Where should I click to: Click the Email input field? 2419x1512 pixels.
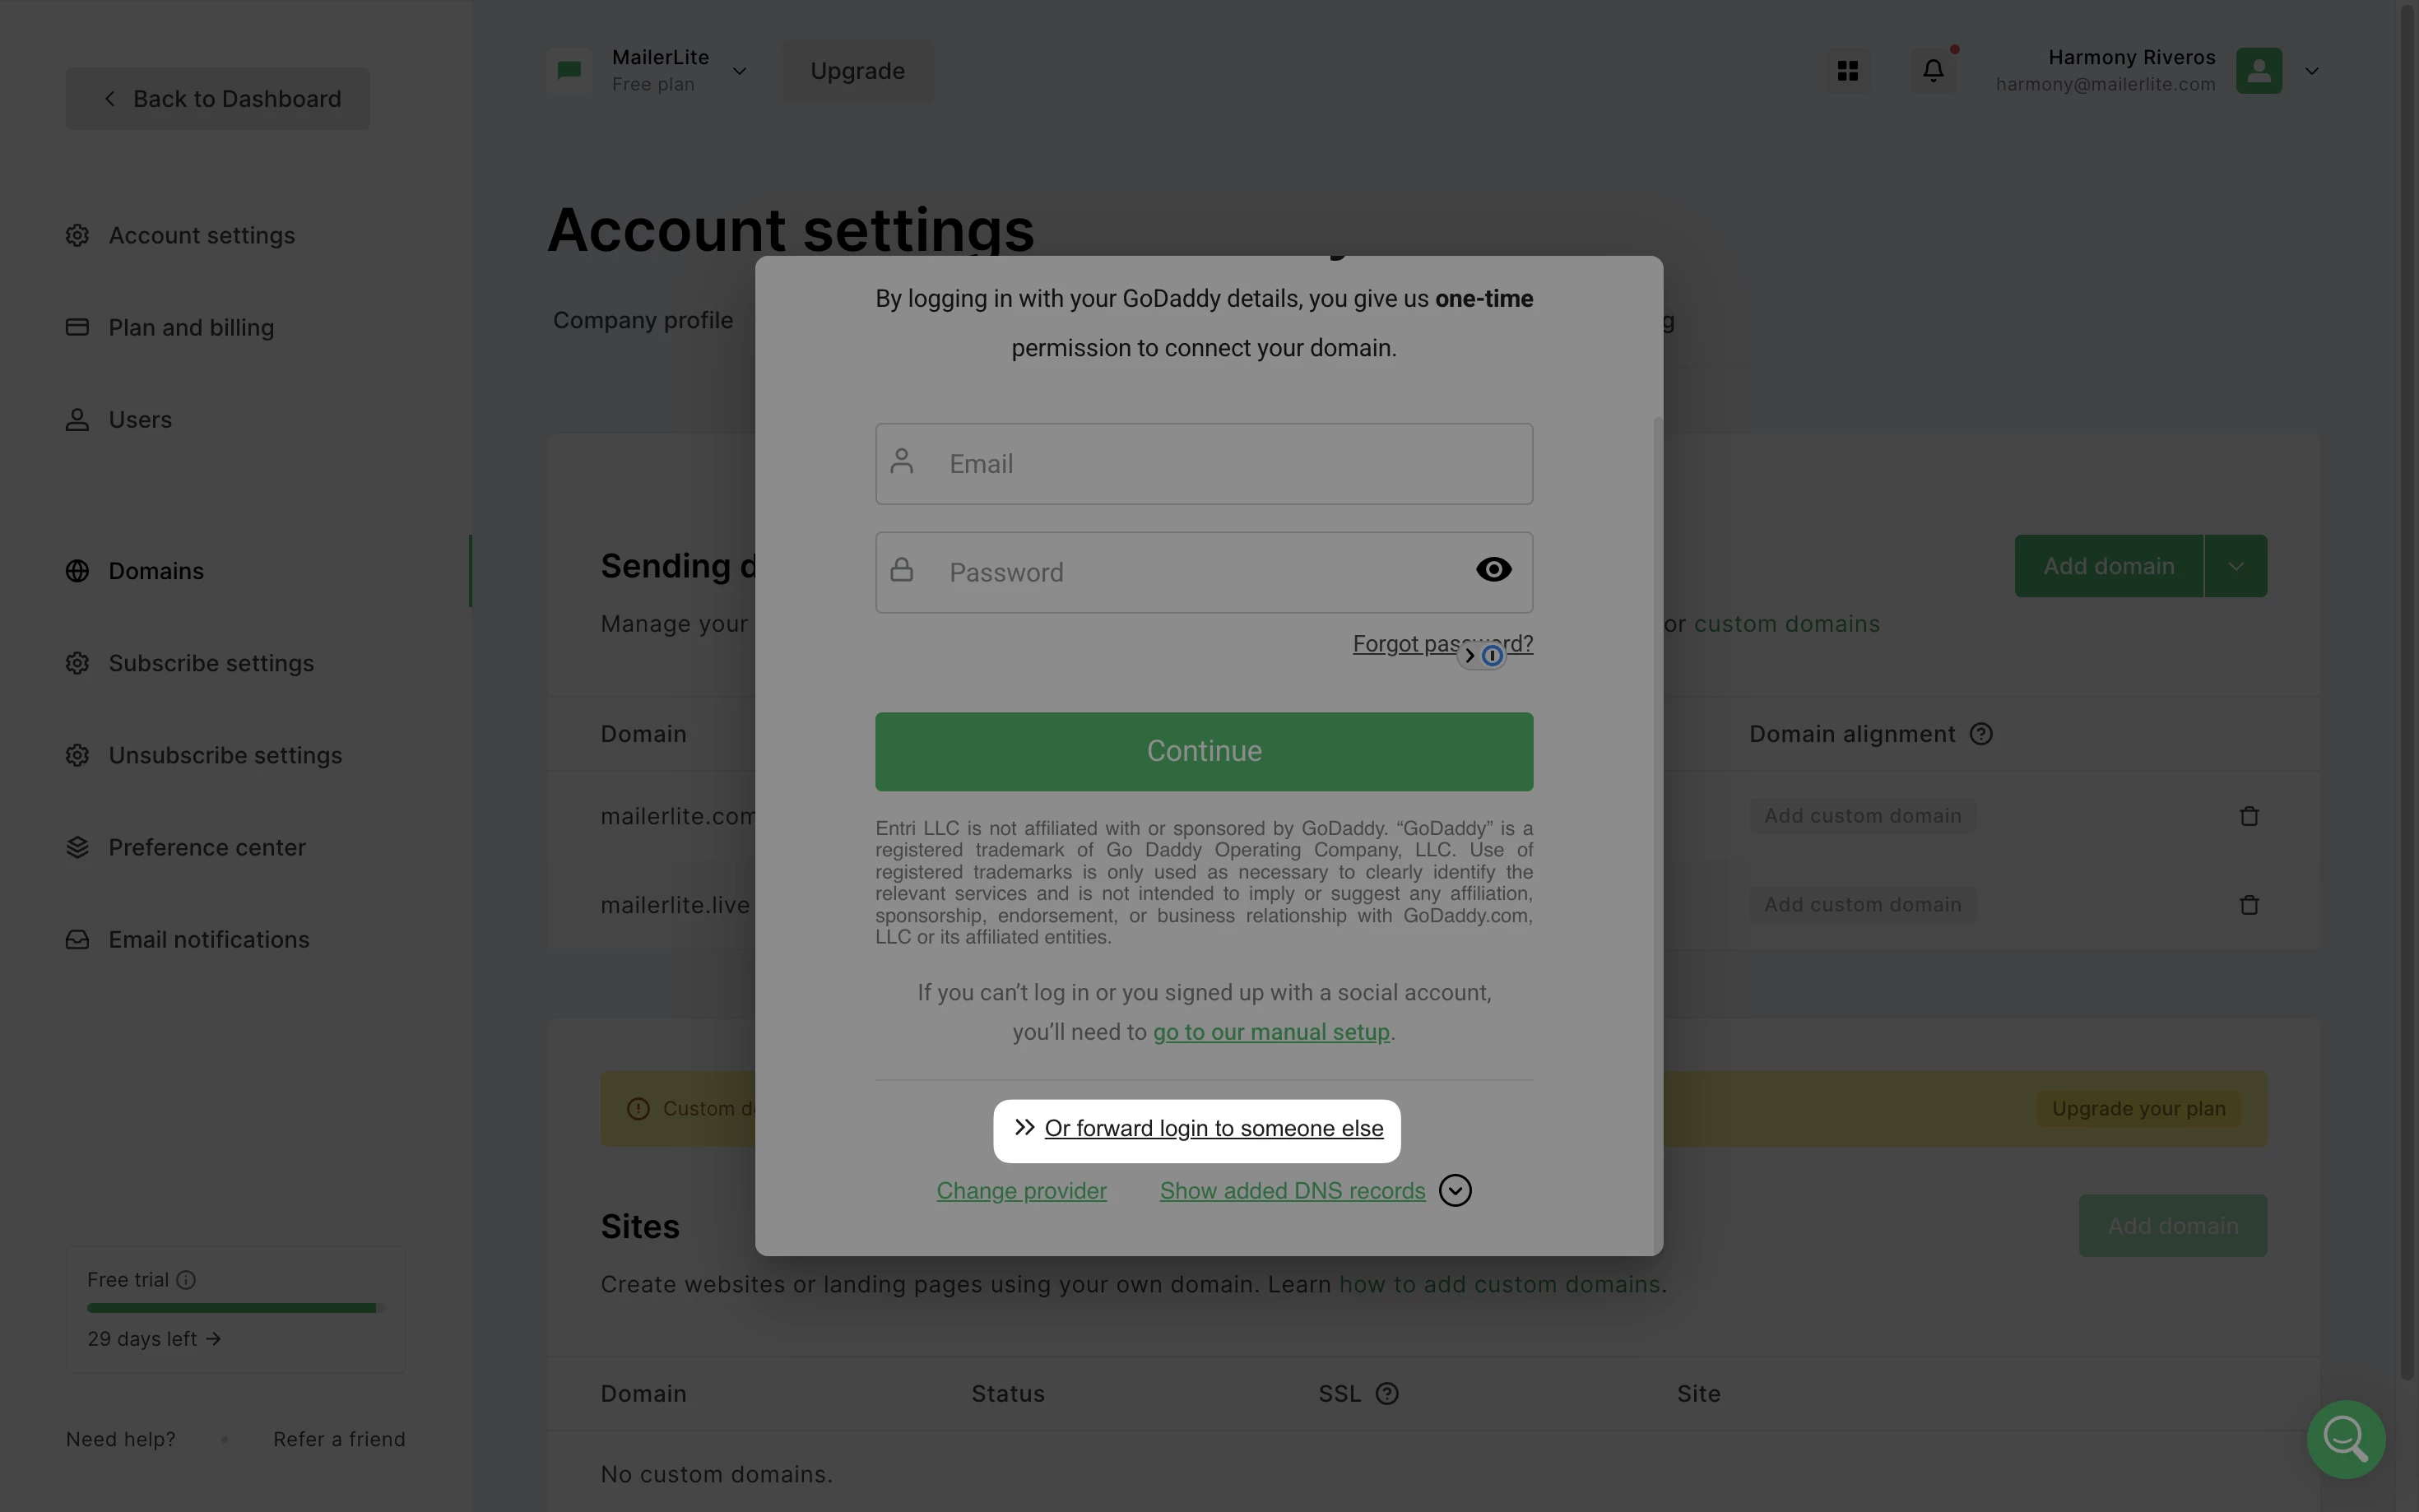(x=1204, y=464)
